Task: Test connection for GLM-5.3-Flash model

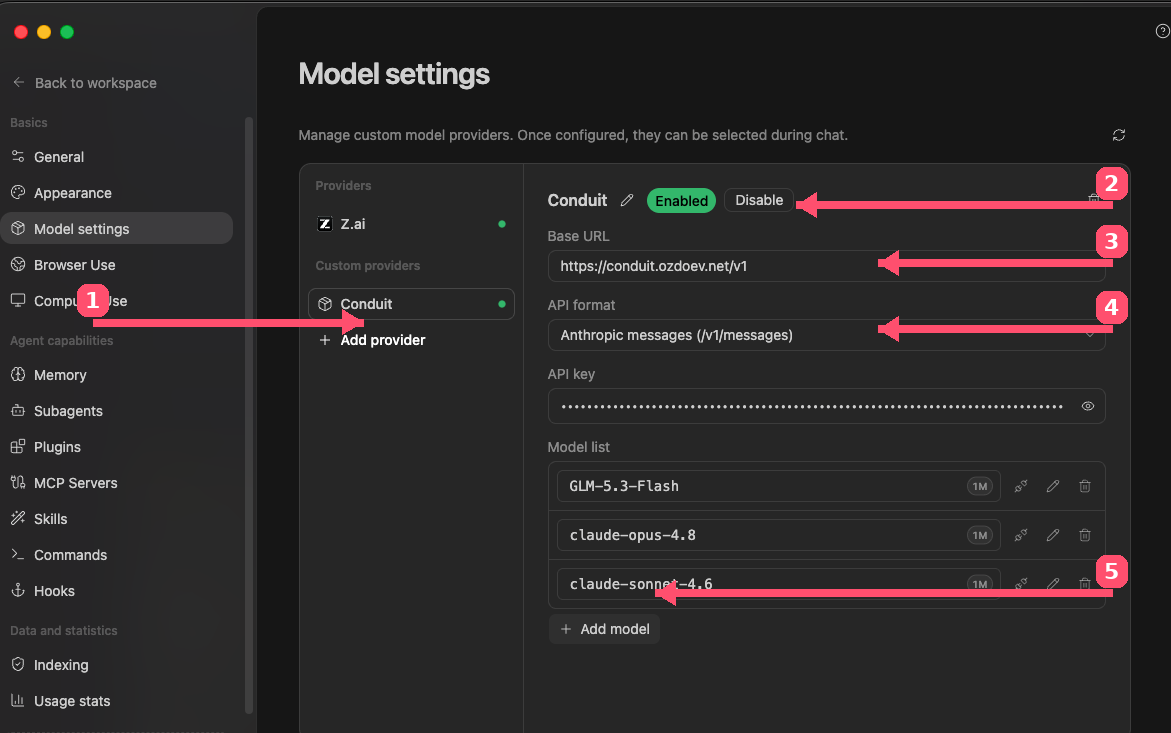Action: pos(1021,486)
